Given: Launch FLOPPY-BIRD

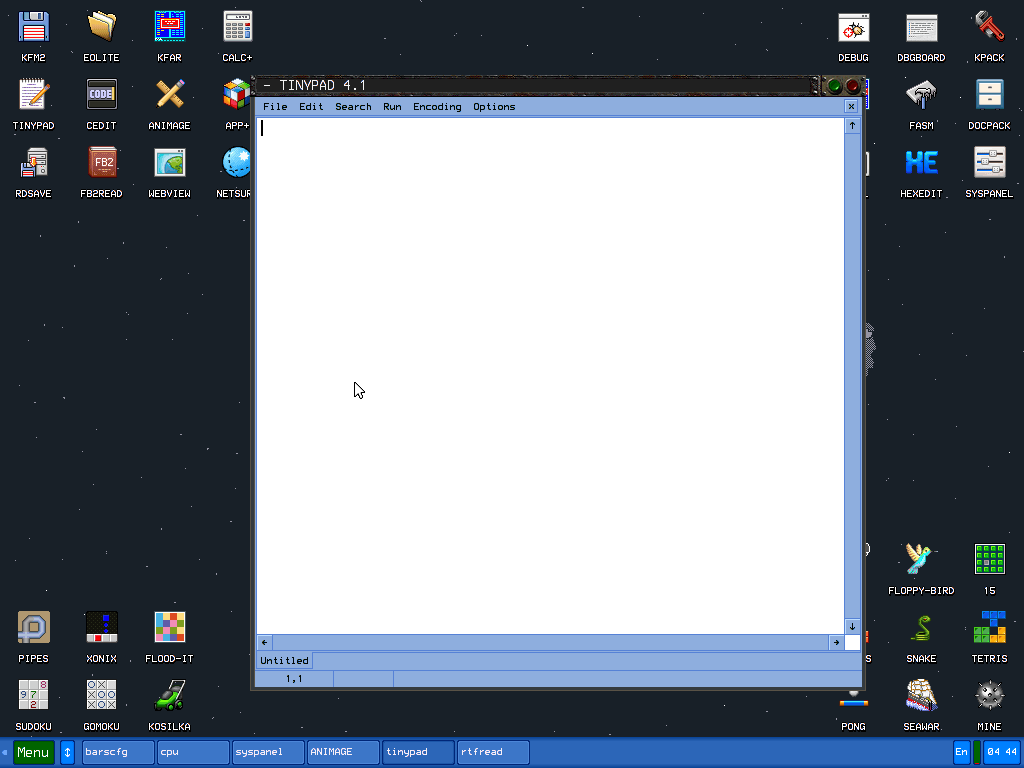Looking at the screenshot, I should [x=921, y=558].
